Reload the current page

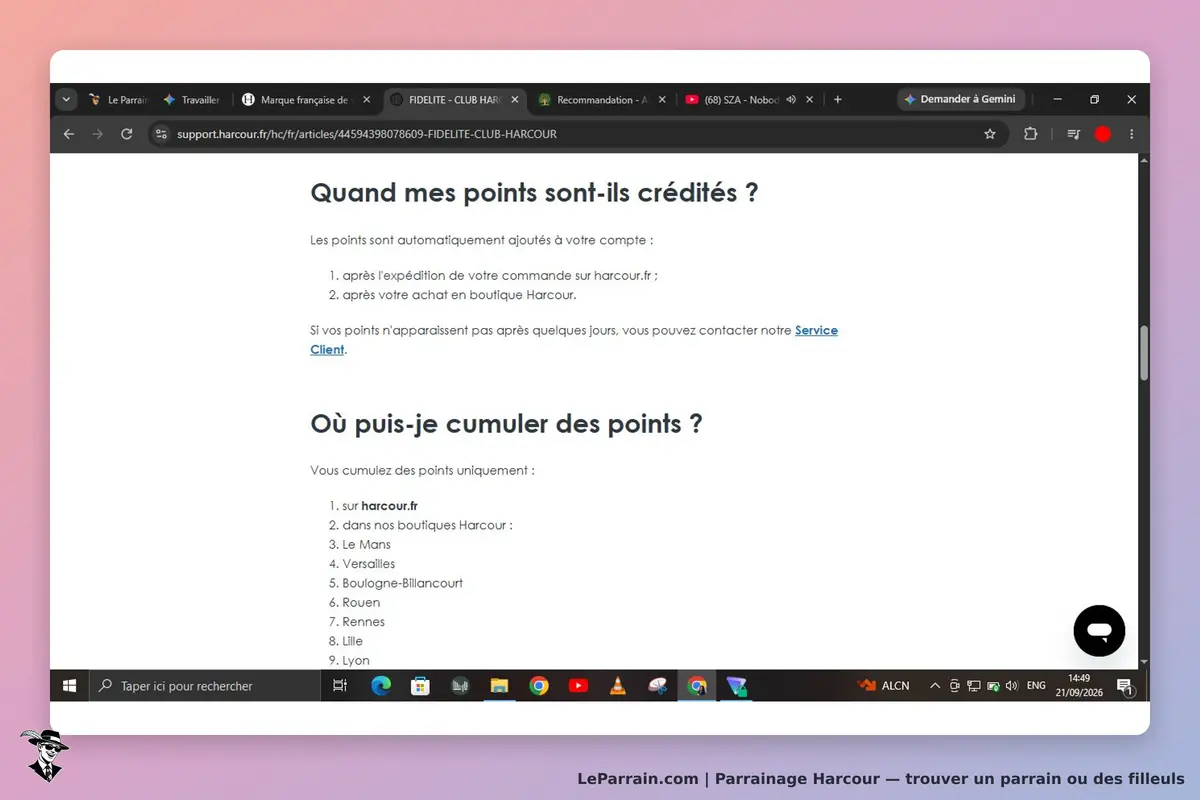pos(126,134)
